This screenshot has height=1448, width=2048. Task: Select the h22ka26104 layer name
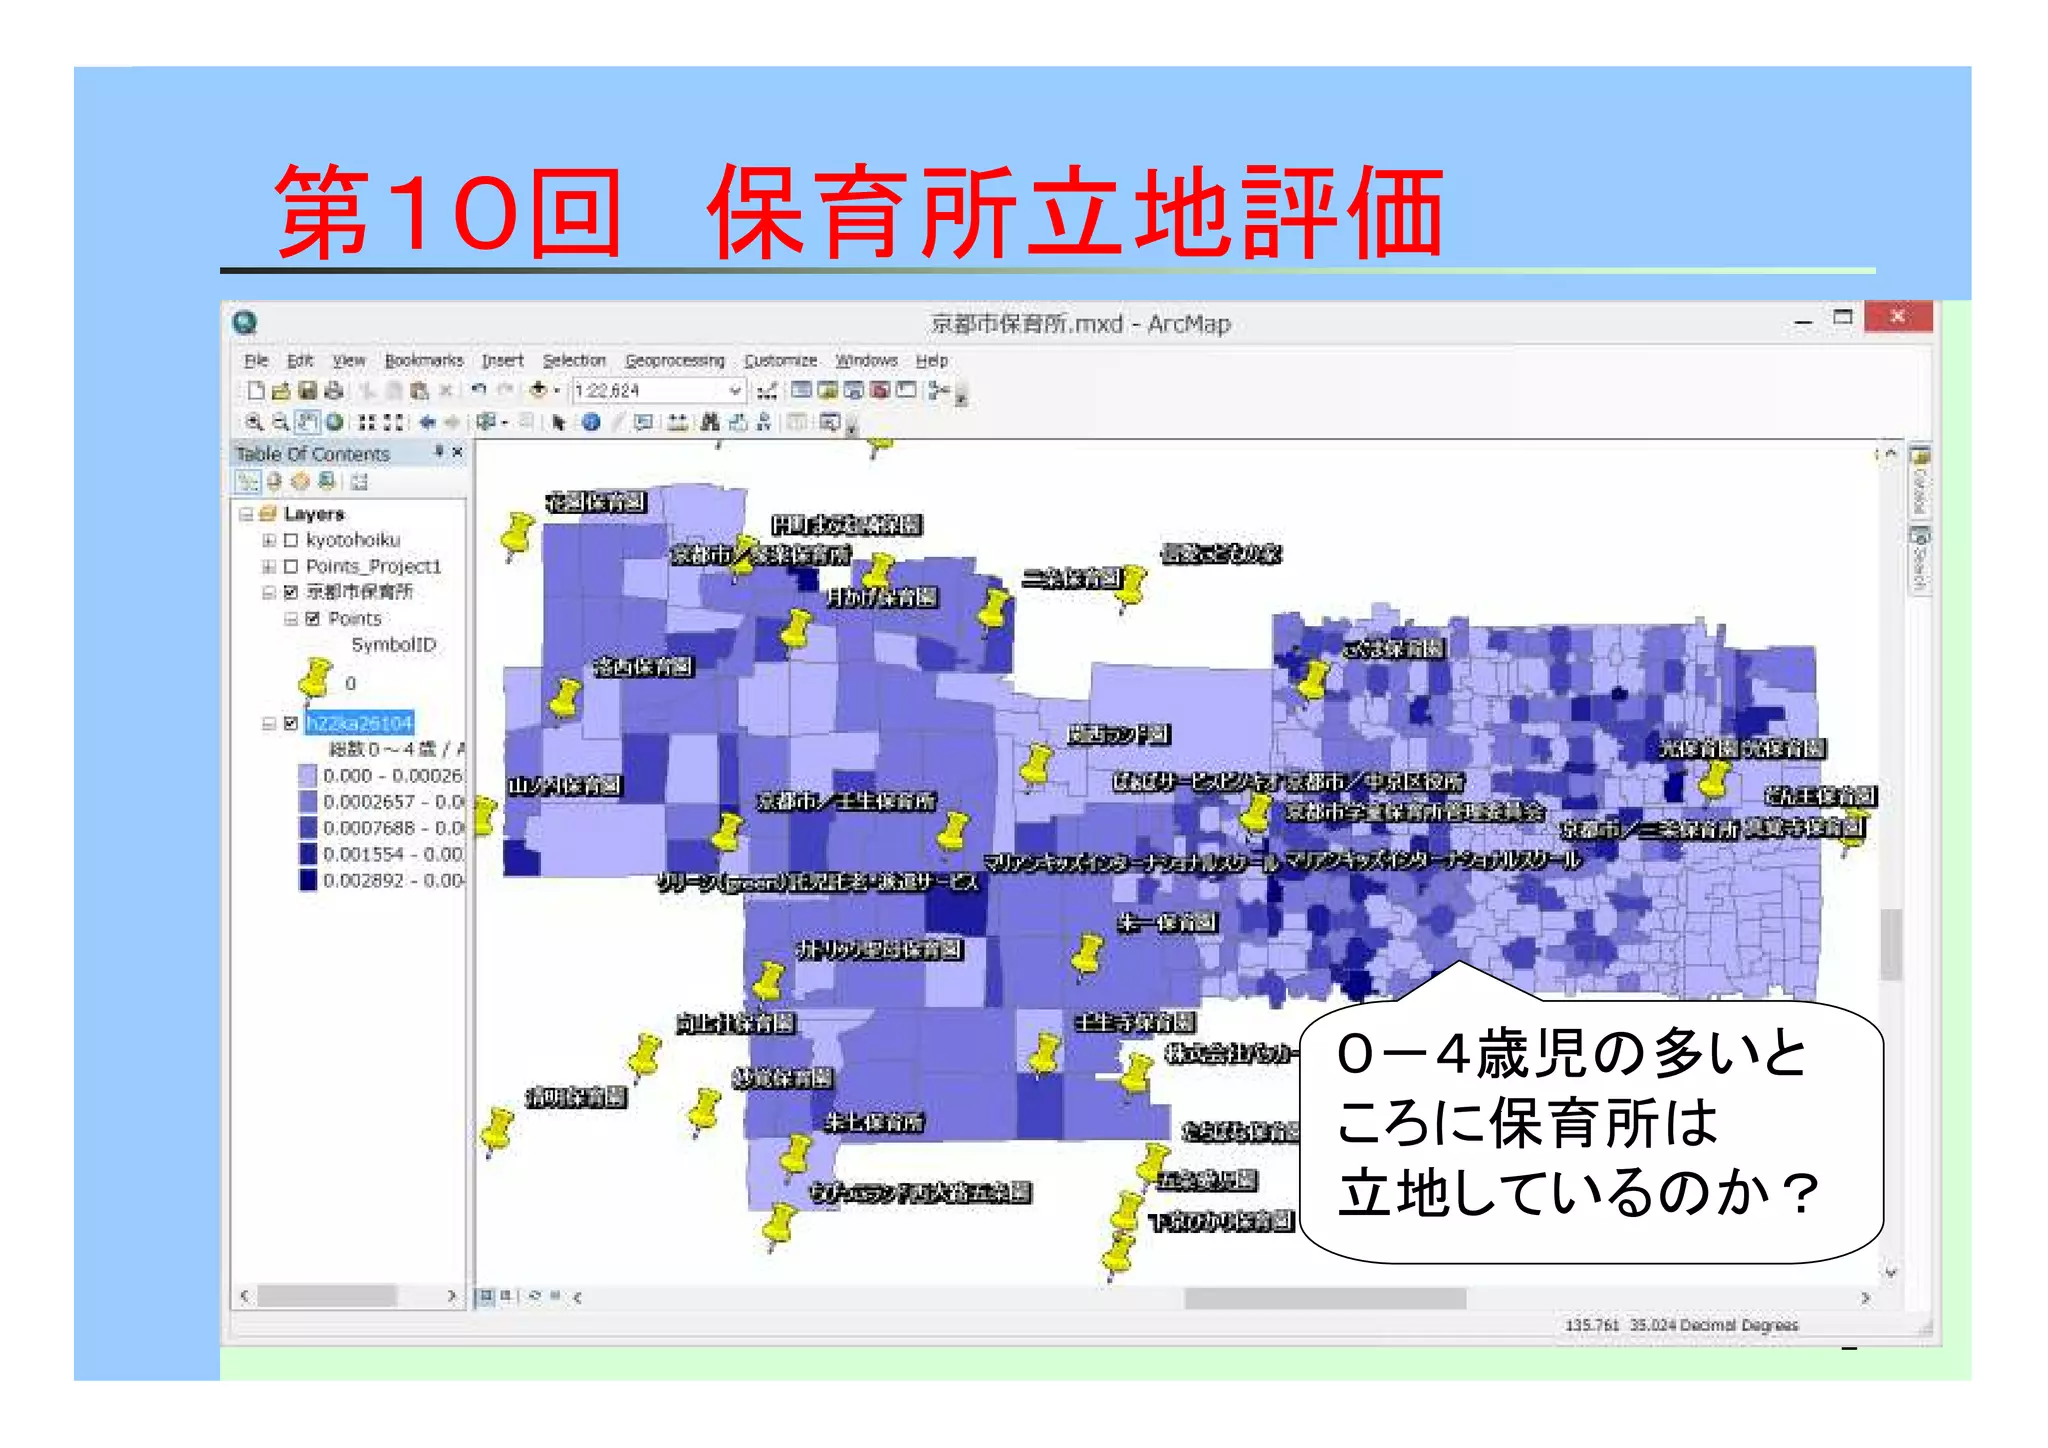tap(359, 723)
